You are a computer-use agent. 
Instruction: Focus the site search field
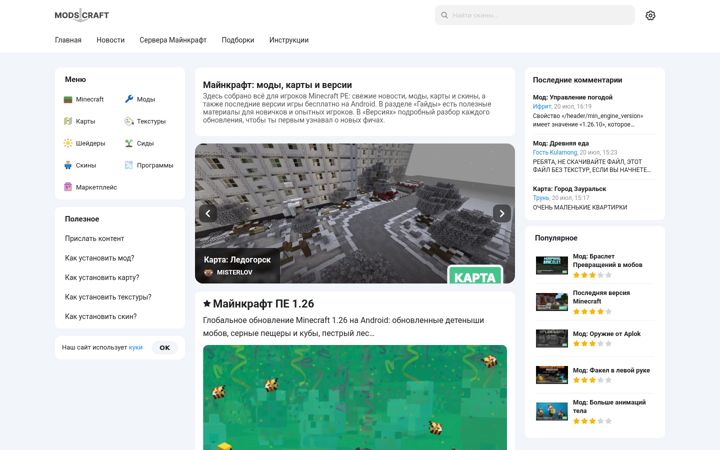[535, 15]
